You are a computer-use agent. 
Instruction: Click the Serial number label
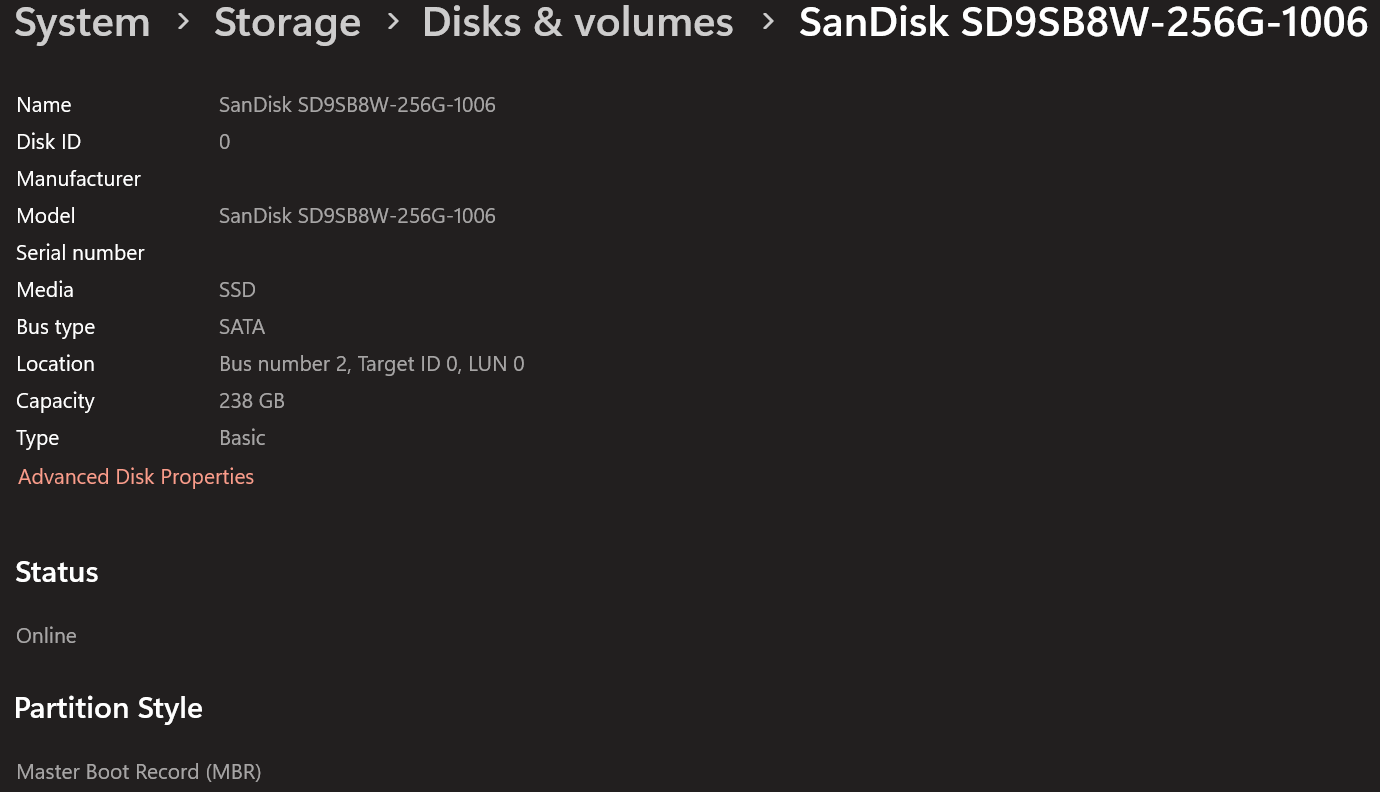coord(80,253)
